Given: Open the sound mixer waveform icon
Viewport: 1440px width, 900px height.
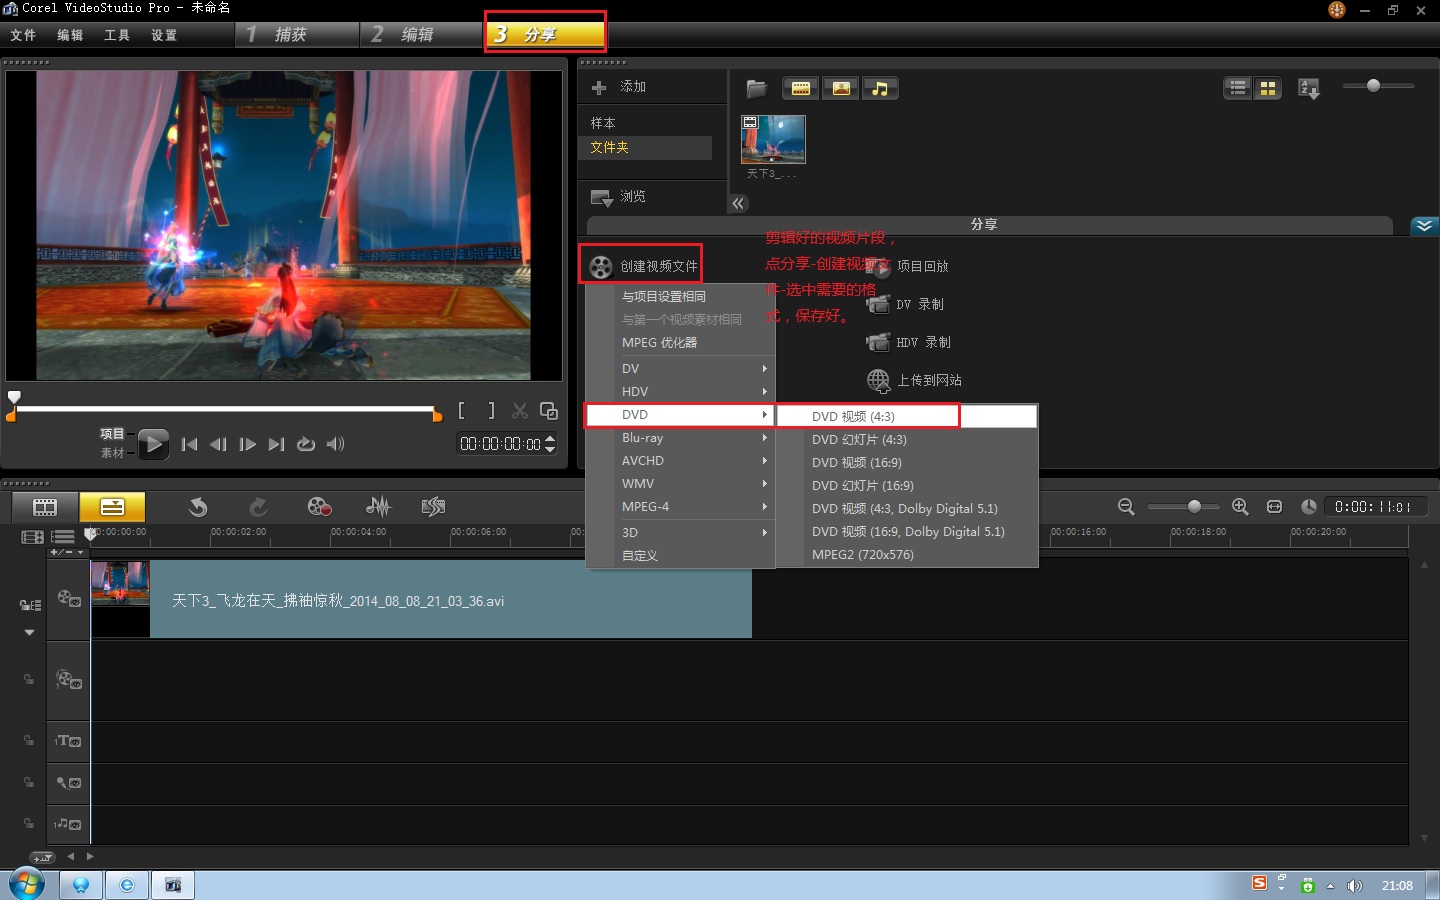Looking at the screenshot, I should (378, 507).
